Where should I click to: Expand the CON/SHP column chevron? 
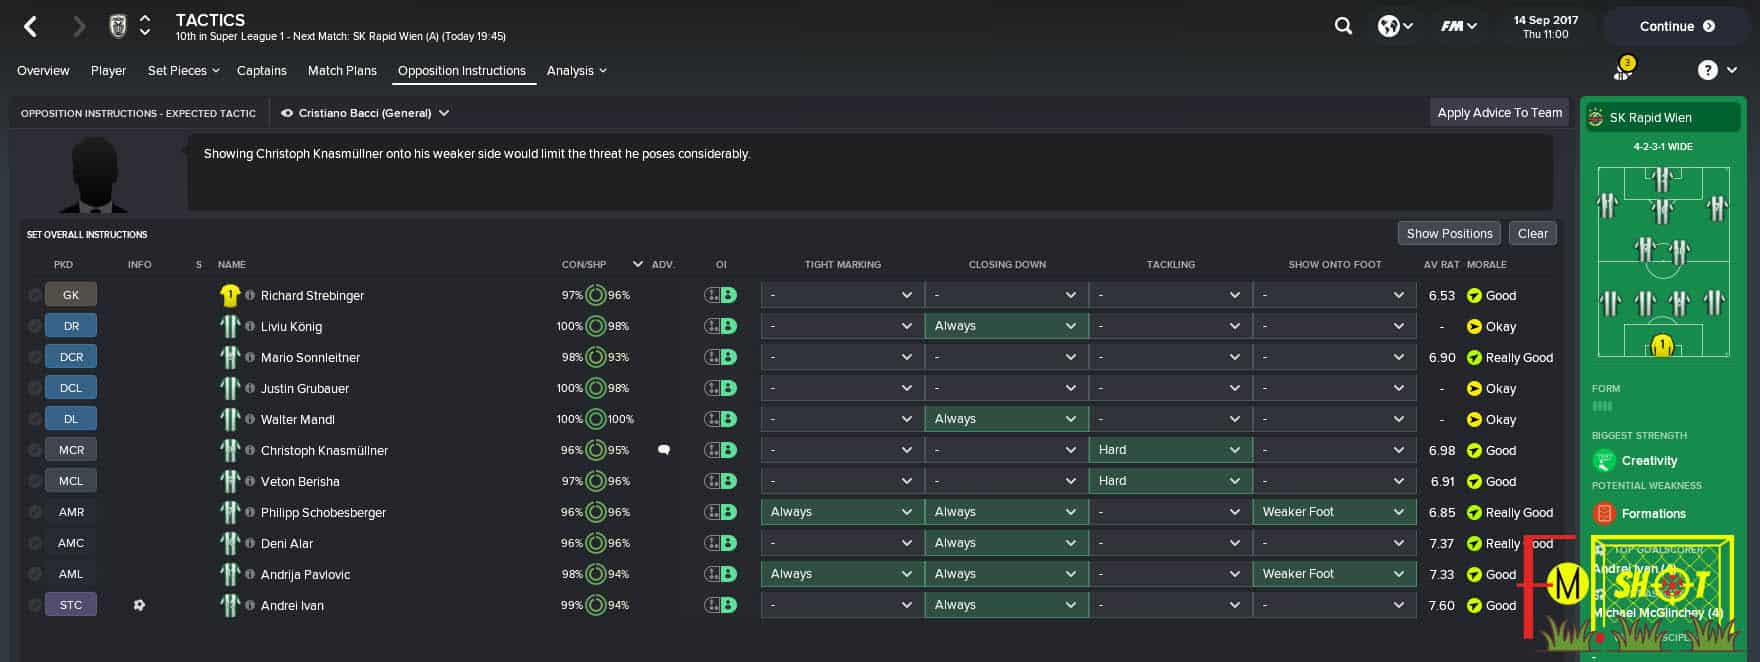point(637,264)
